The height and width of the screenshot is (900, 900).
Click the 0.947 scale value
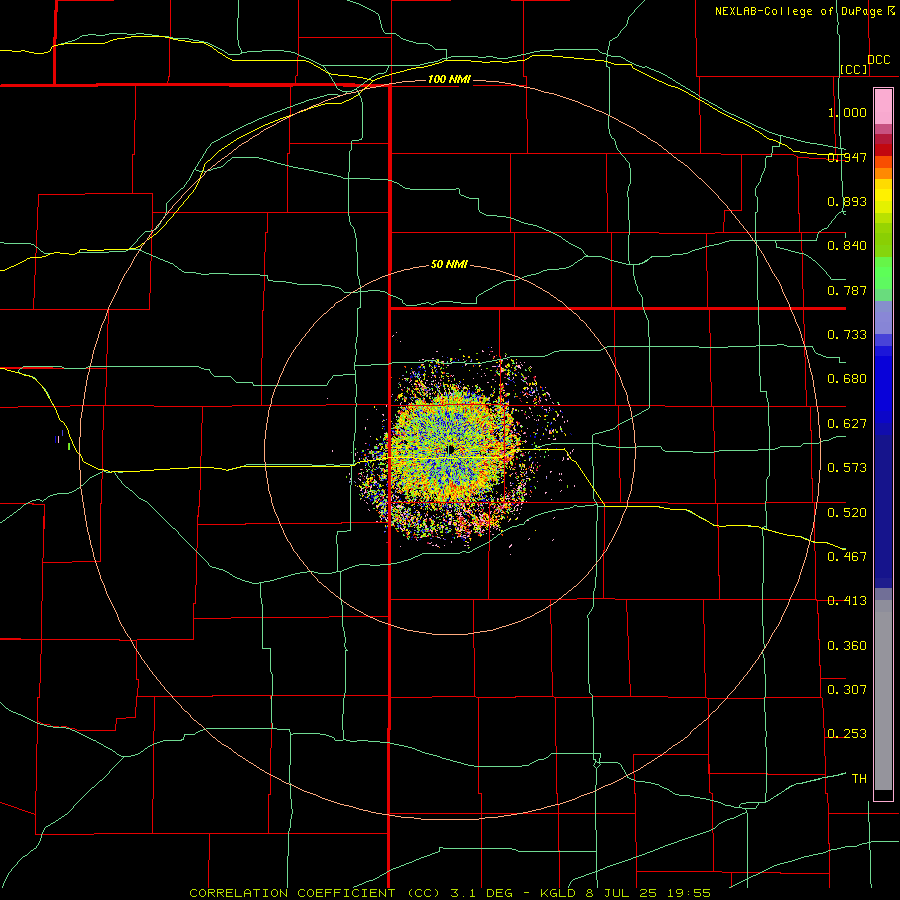point(847,157)
